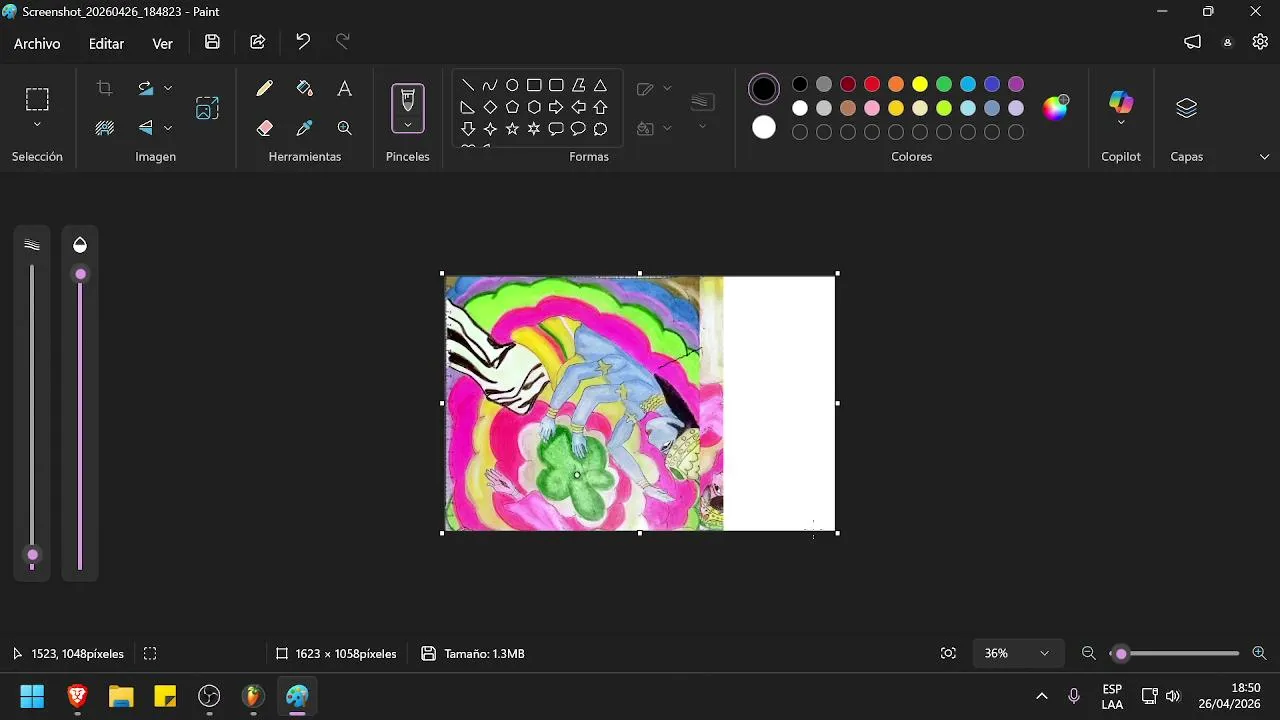The width and height of the screenshot is (1280, 720).
Task: Choose the straight line shape
Action: (467, 85)
